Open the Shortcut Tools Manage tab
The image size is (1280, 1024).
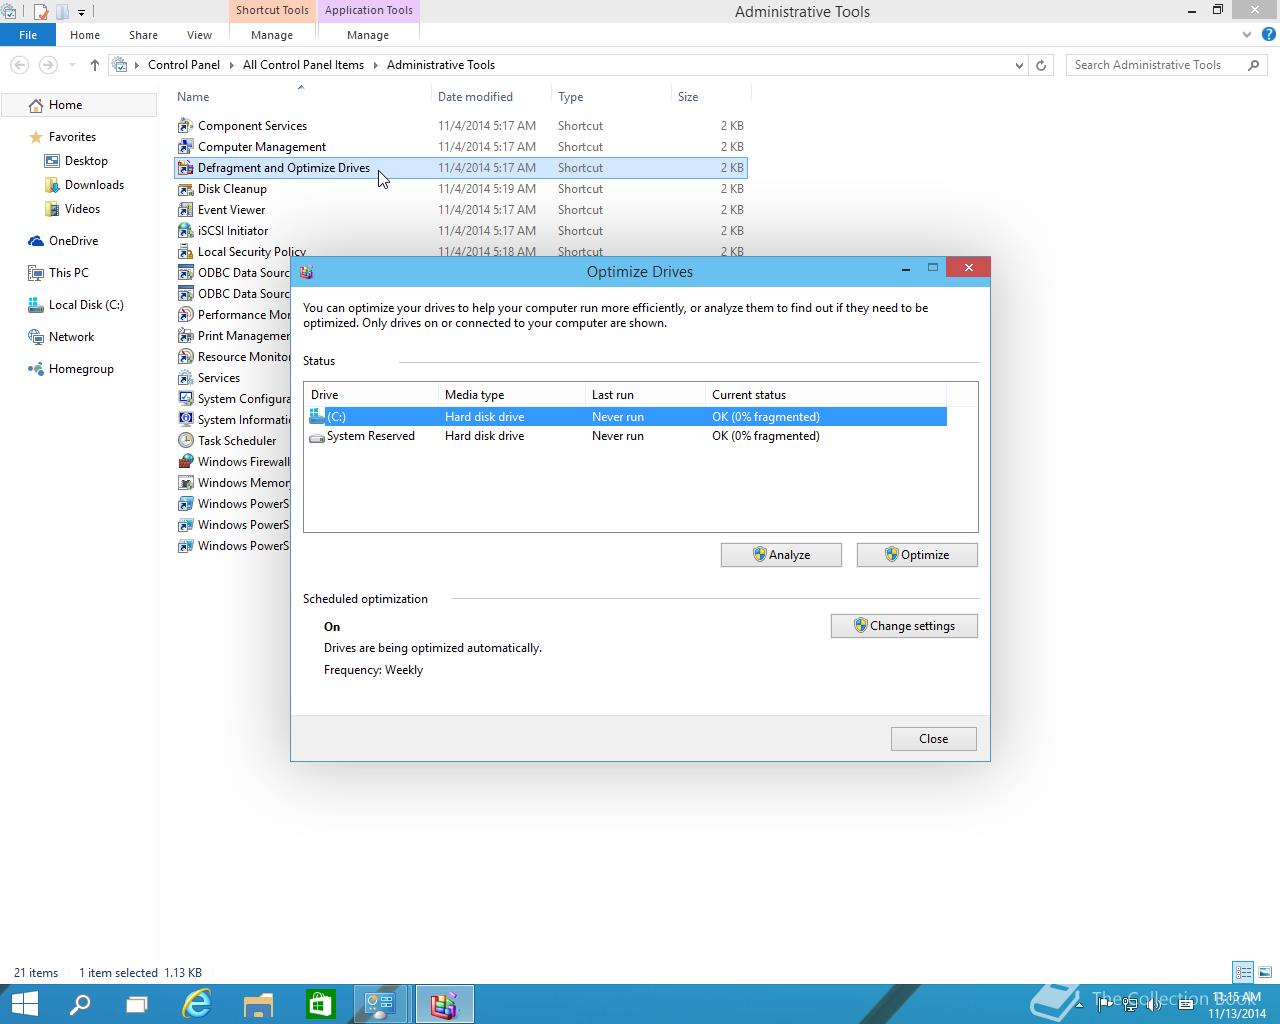click(272, 35)
